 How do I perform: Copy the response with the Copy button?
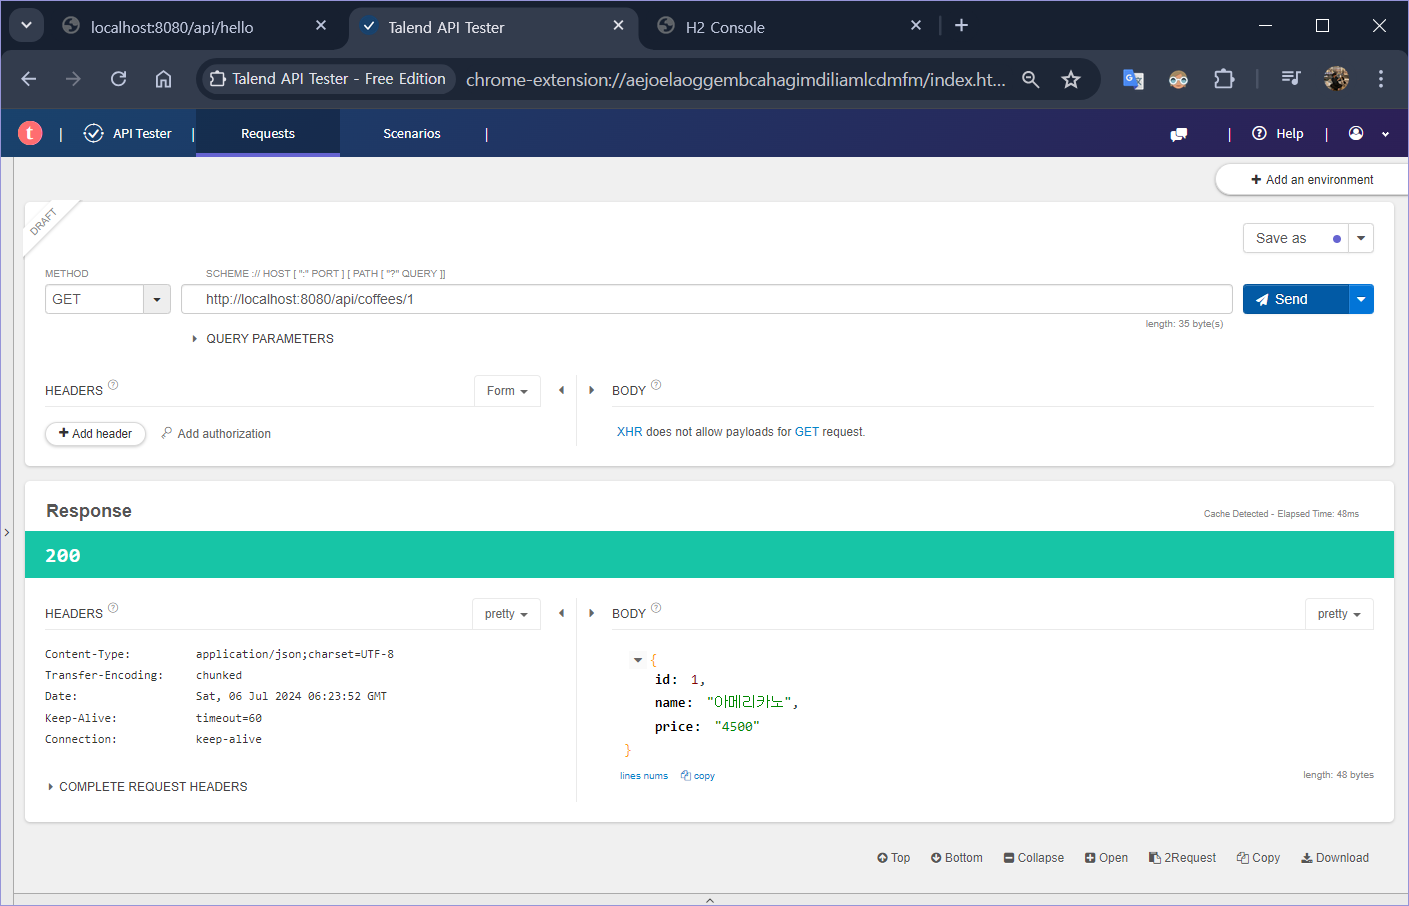click(1258, 858)
